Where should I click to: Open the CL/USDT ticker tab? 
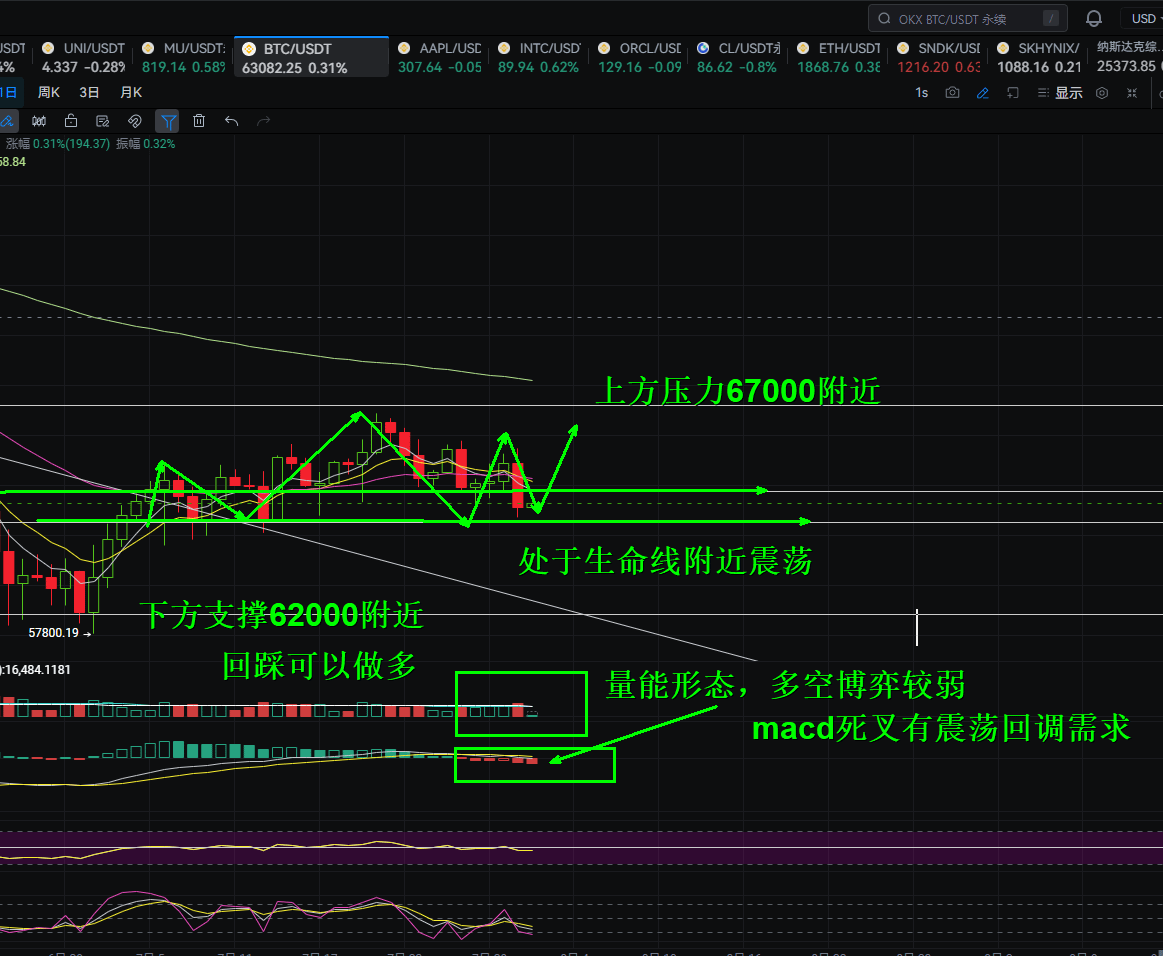(x=739, y=57)
